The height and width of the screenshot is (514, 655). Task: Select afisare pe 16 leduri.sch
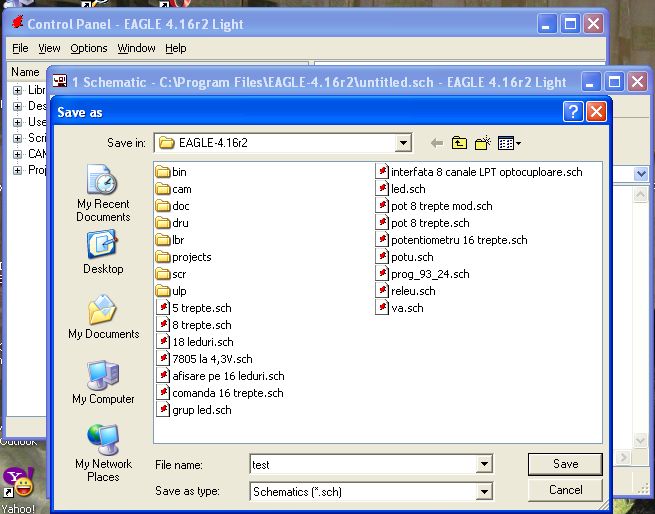coord(221,376)
